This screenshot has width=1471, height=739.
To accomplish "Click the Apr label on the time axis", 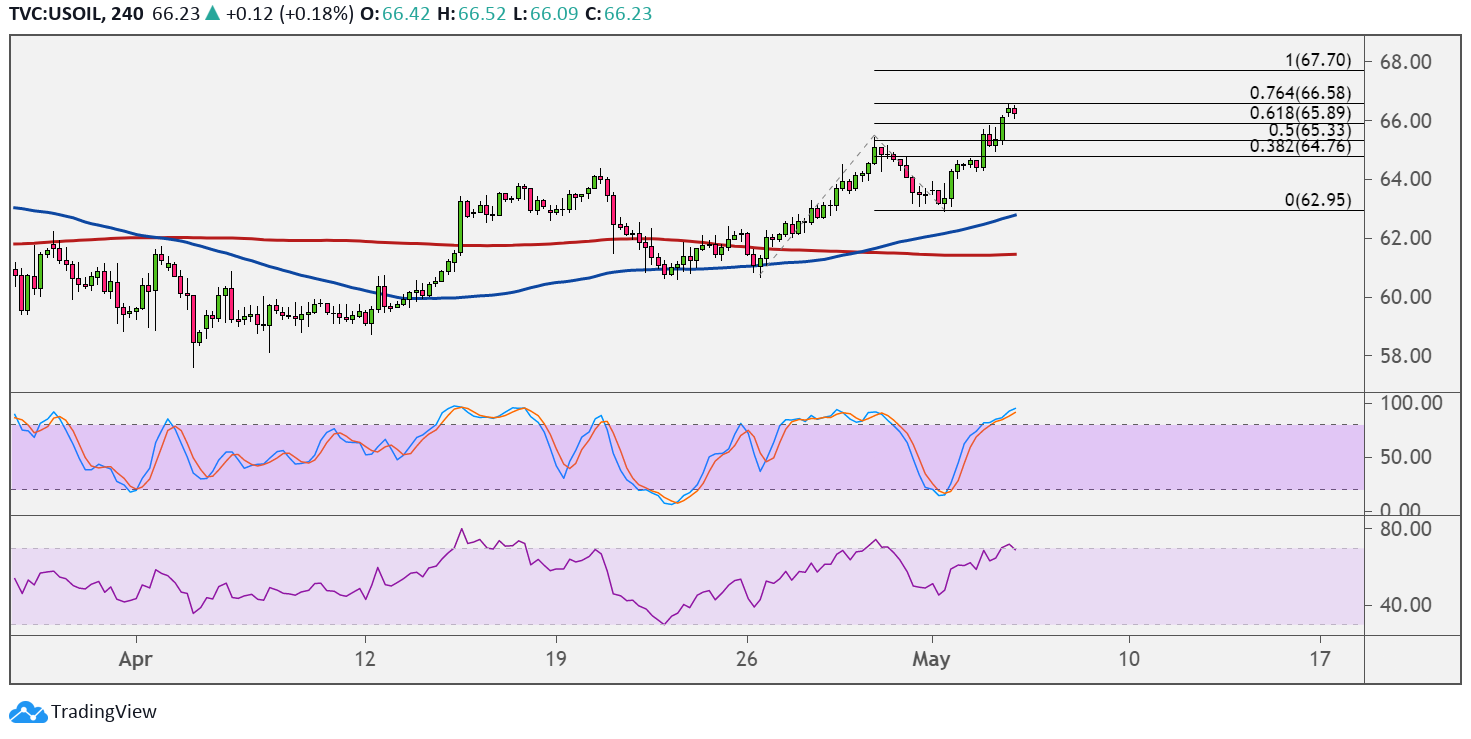I will tap(134, 658).
